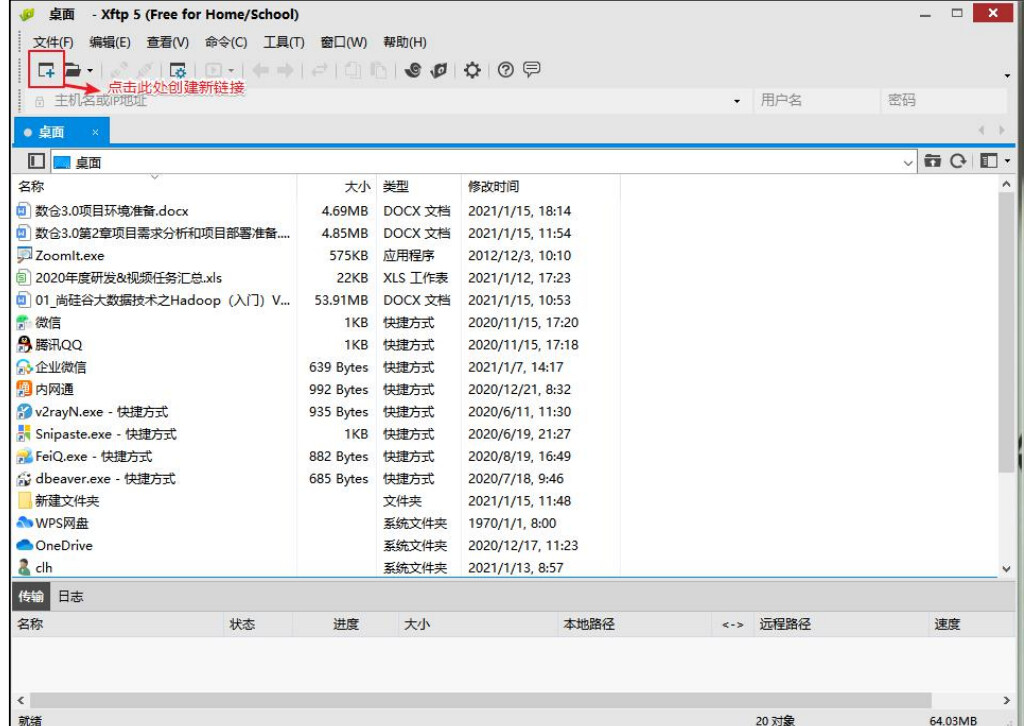This screenshot has height=726, width=1024.
Task: Click the refresh icon beside the path bar
Action: (x=958, y=161)
